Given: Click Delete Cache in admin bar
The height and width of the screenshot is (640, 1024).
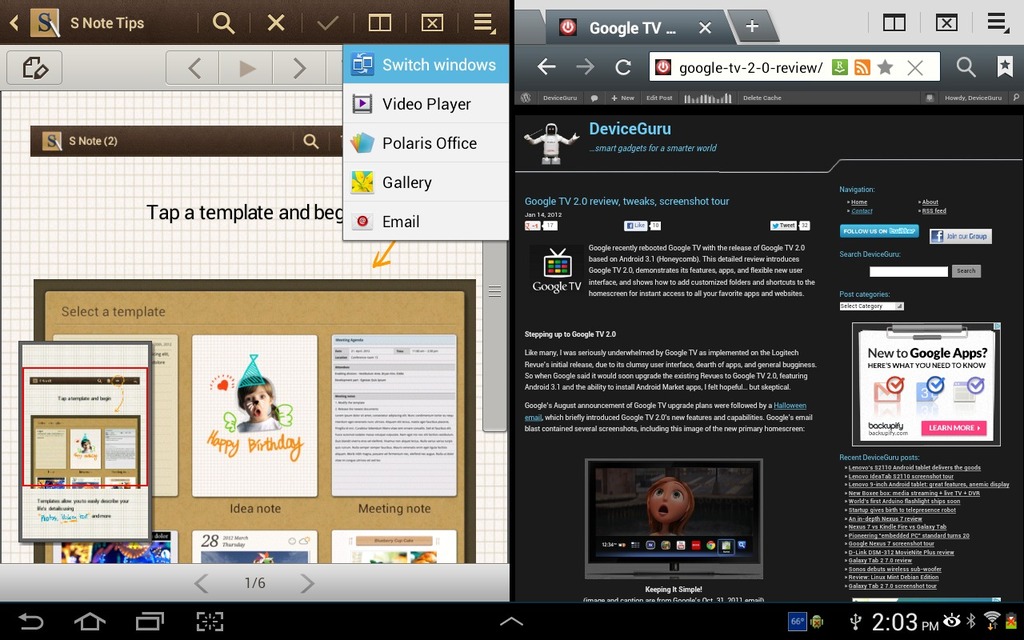Looking at the screenshot, I should [x=762, y=98].
